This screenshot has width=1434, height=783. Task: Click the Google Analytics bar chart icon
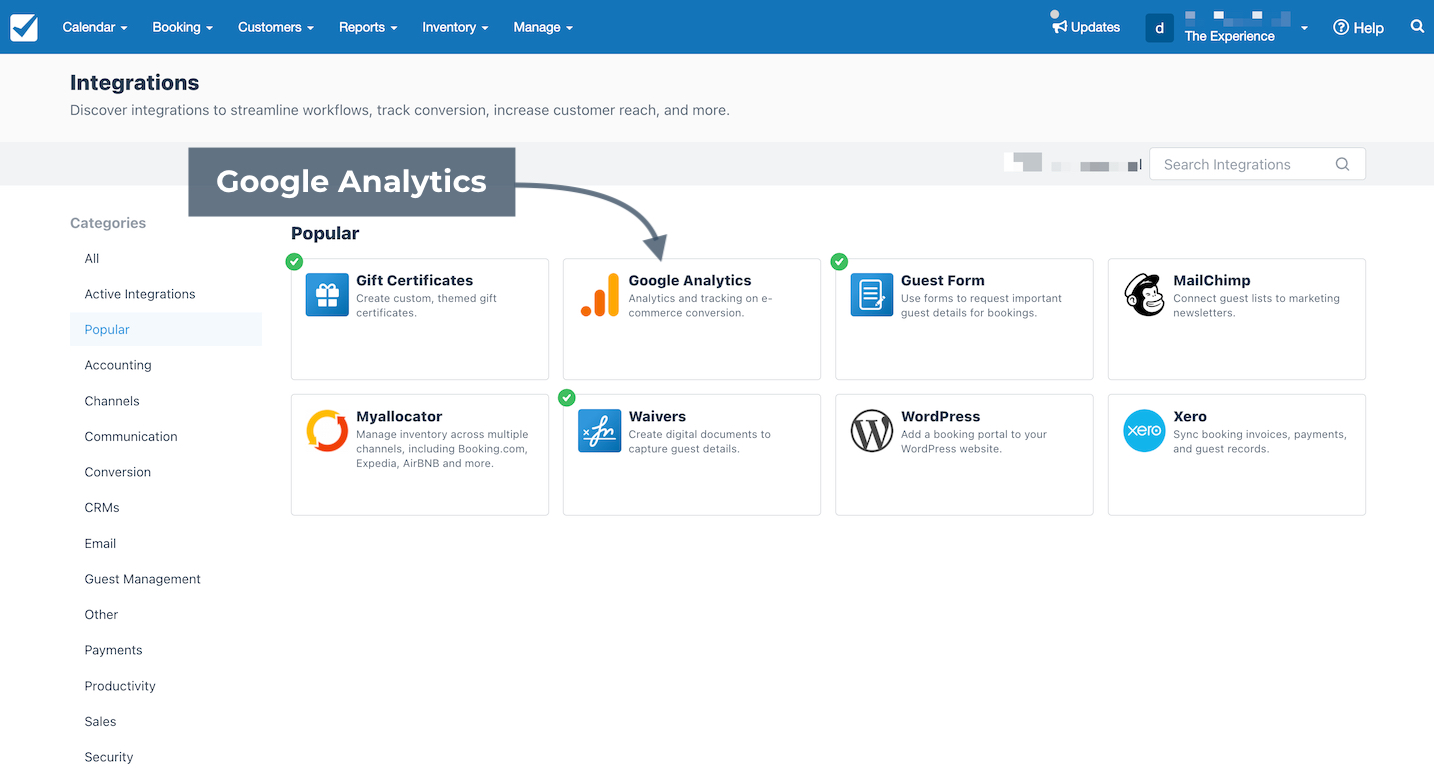point(600,295)
